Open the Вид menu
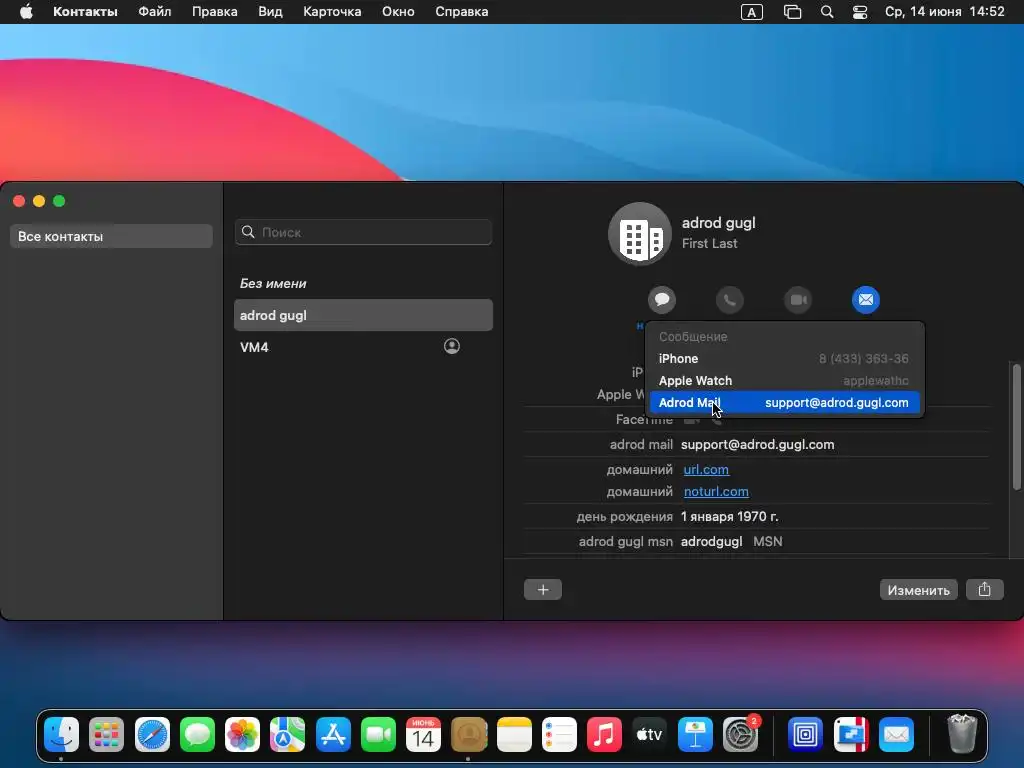Image resolution: width=1024 pixels, height=768 pixels. pos(270,12)
